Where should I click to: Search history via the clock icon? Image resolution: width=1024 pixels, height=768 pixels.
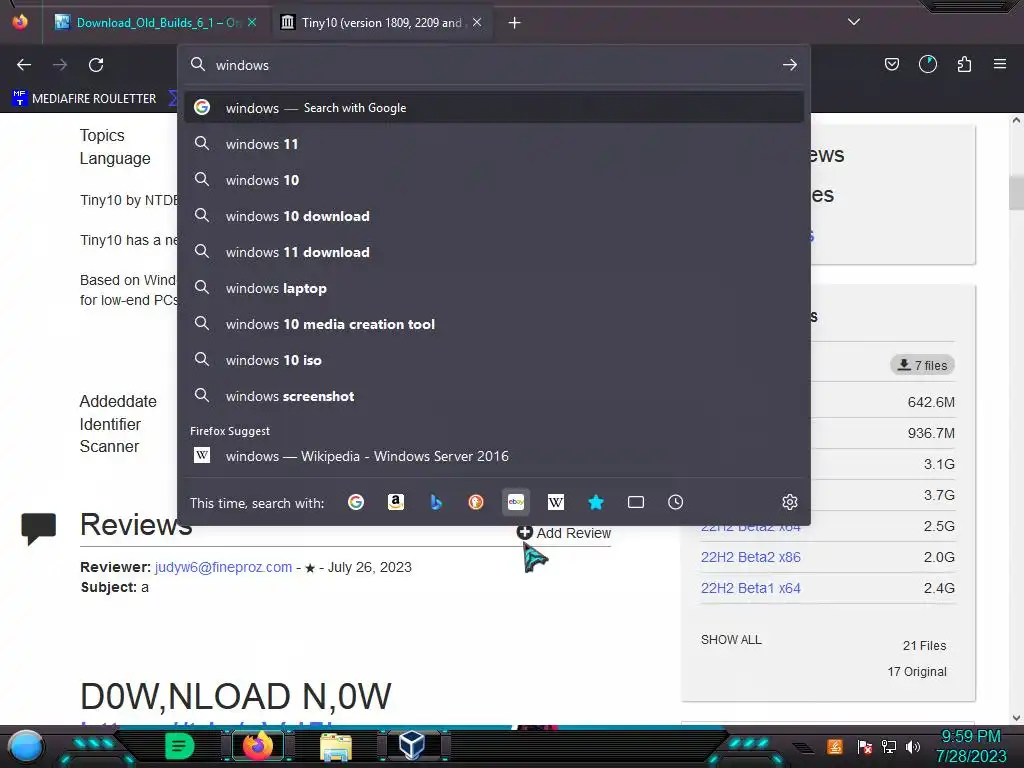pyautogui.click(x=675, y=502)
